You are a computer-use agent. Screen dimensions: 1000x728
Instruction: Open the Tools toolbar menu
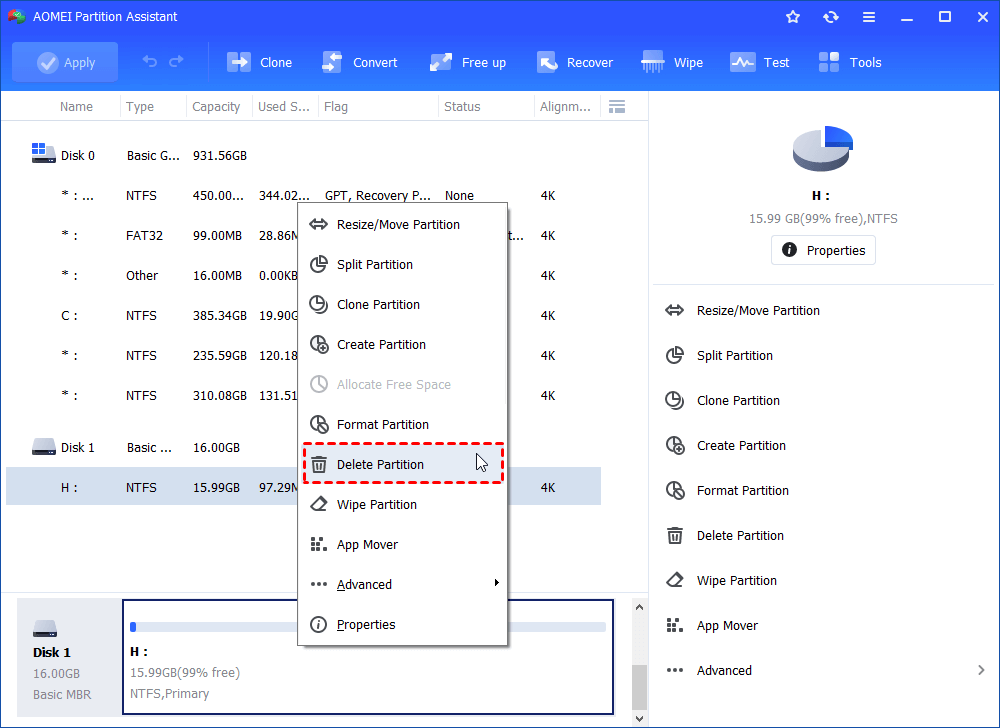pyautogui.click(x=849, y=62)
